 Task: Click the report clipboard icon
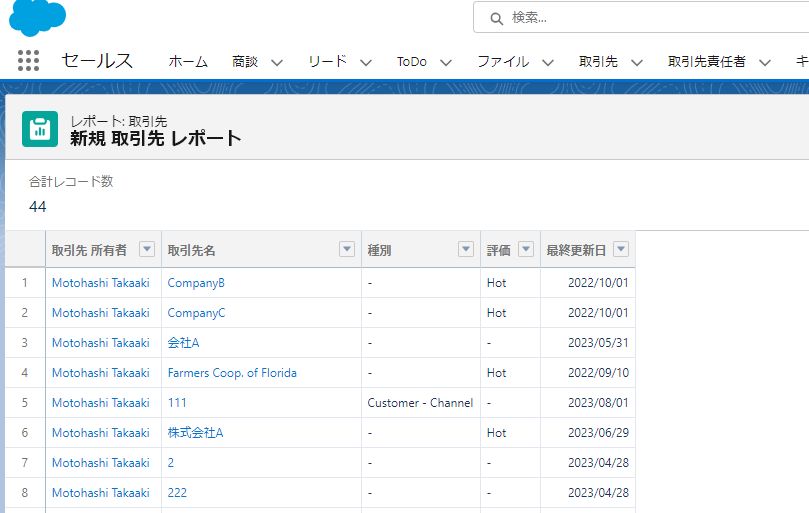click(40, 129)
